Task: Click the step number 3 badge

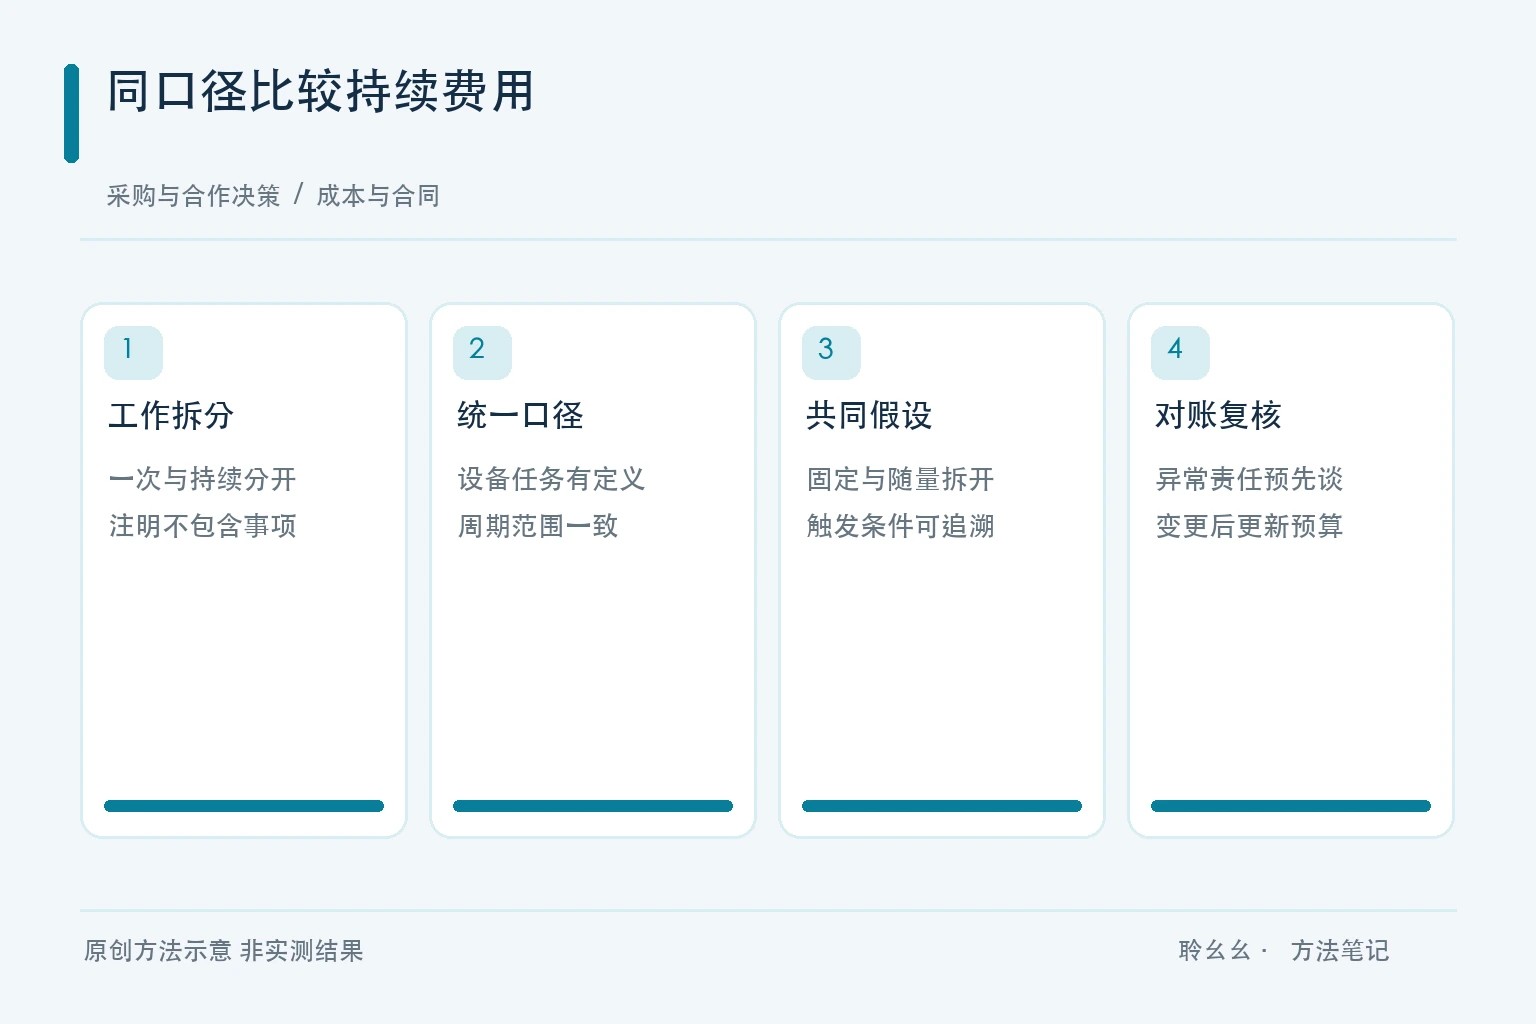Action: [x=831, y=352]
